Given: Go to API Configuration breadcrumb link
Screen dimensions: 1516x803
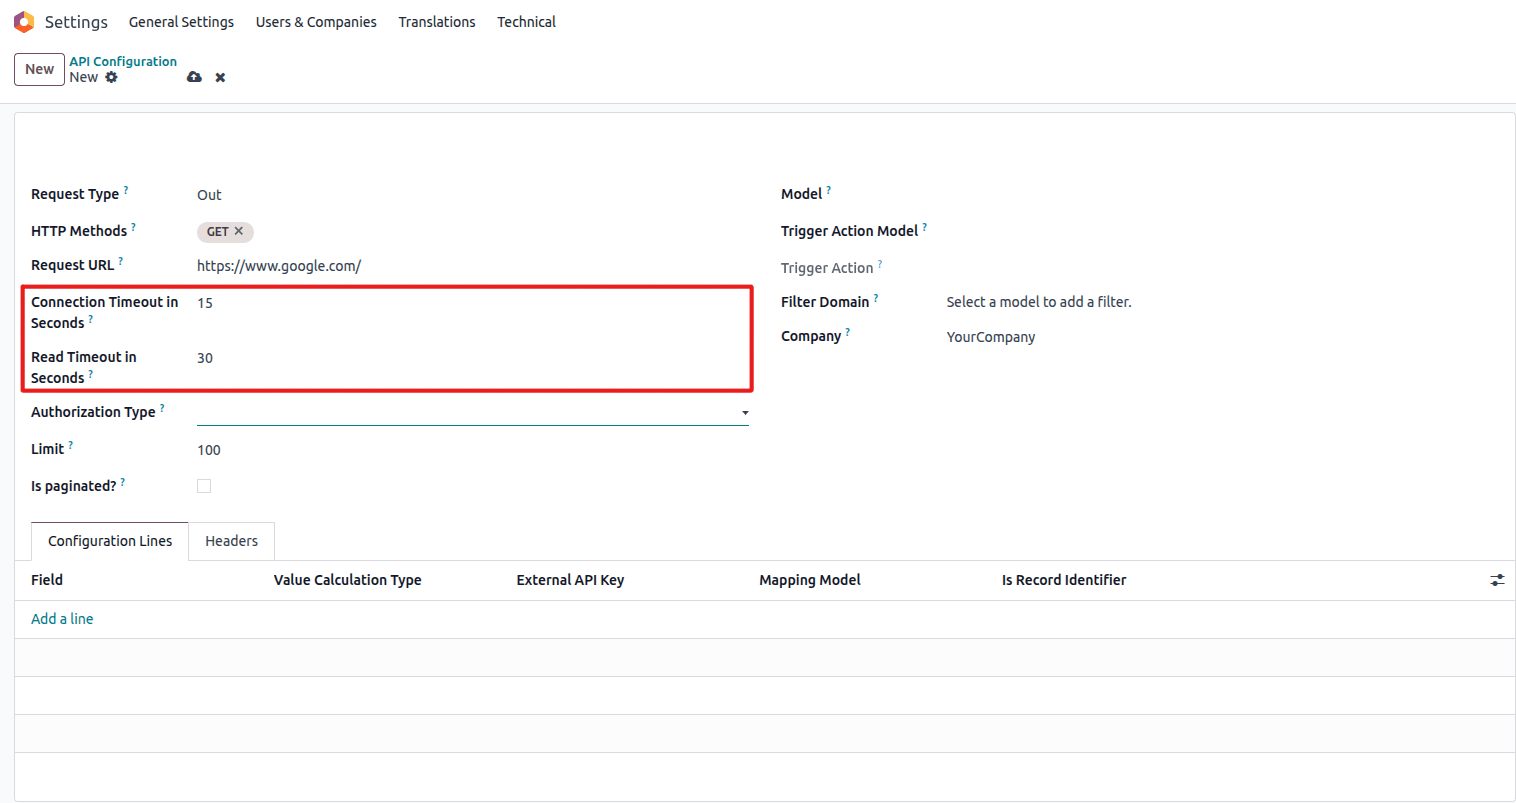Looking at the screenshot, I should (123, 61).
